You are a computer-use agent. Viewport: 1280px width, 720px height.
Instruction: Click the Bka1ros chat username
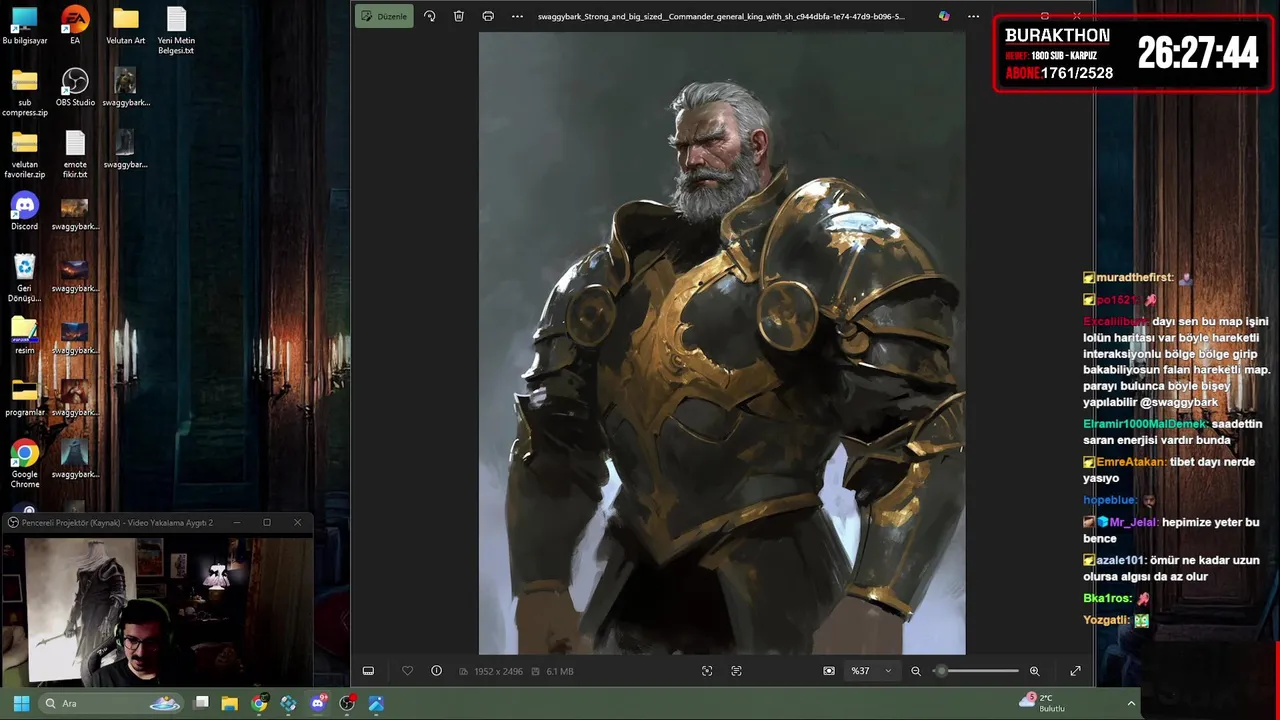pyautogui.click(x=1107, y=598)
